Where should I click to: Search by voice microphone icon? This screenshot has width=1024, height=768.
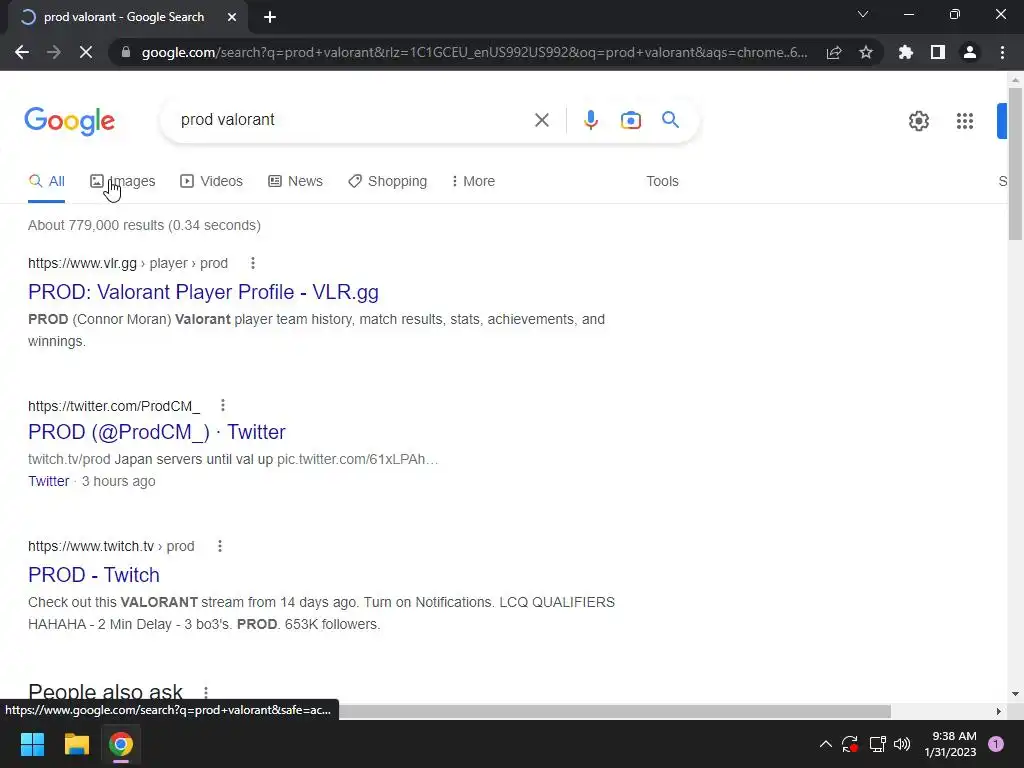[590, 120]
